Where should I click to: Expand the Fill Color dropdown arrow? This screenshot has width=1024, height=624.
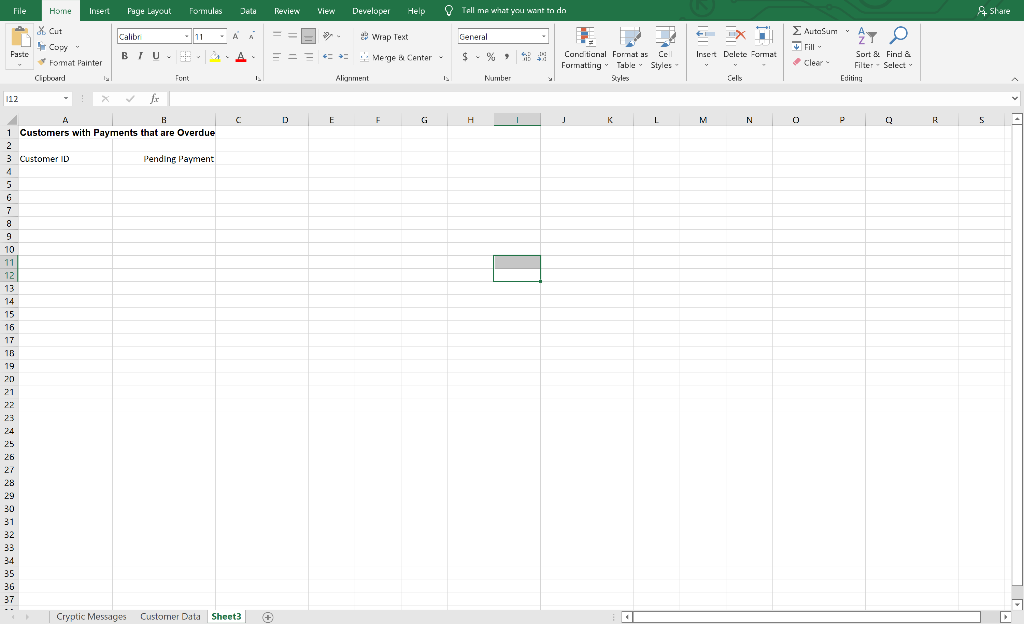coord(227,57)
